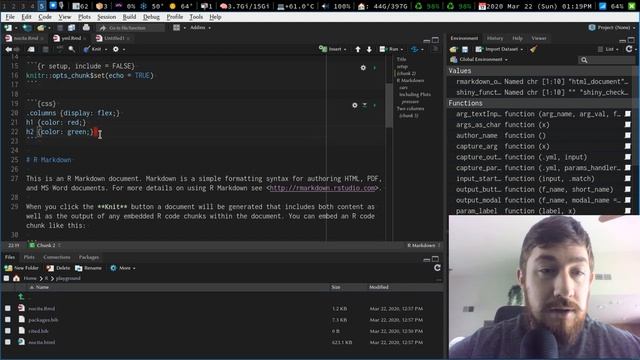Click the New File icon
The width and height of the screenshot is (640, 360).
(8, 28)
